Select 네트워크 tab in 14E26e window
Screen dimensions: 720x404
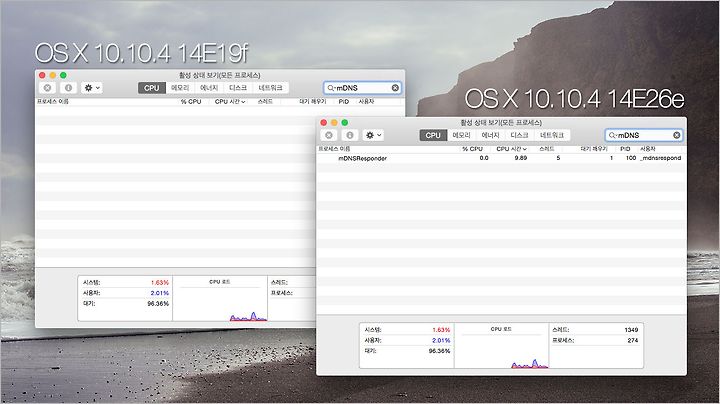(x=552, y=135)
